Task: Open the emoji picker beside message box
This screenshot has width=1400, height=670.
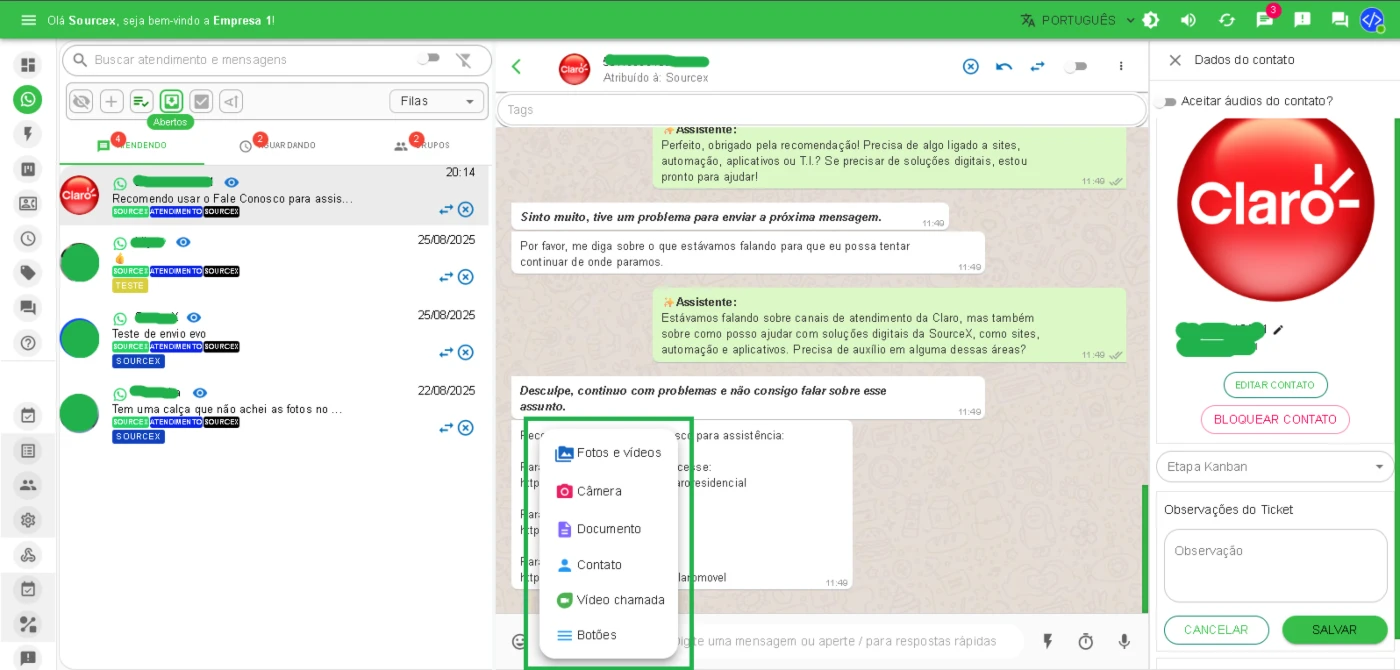Action: tap(519, 641)
